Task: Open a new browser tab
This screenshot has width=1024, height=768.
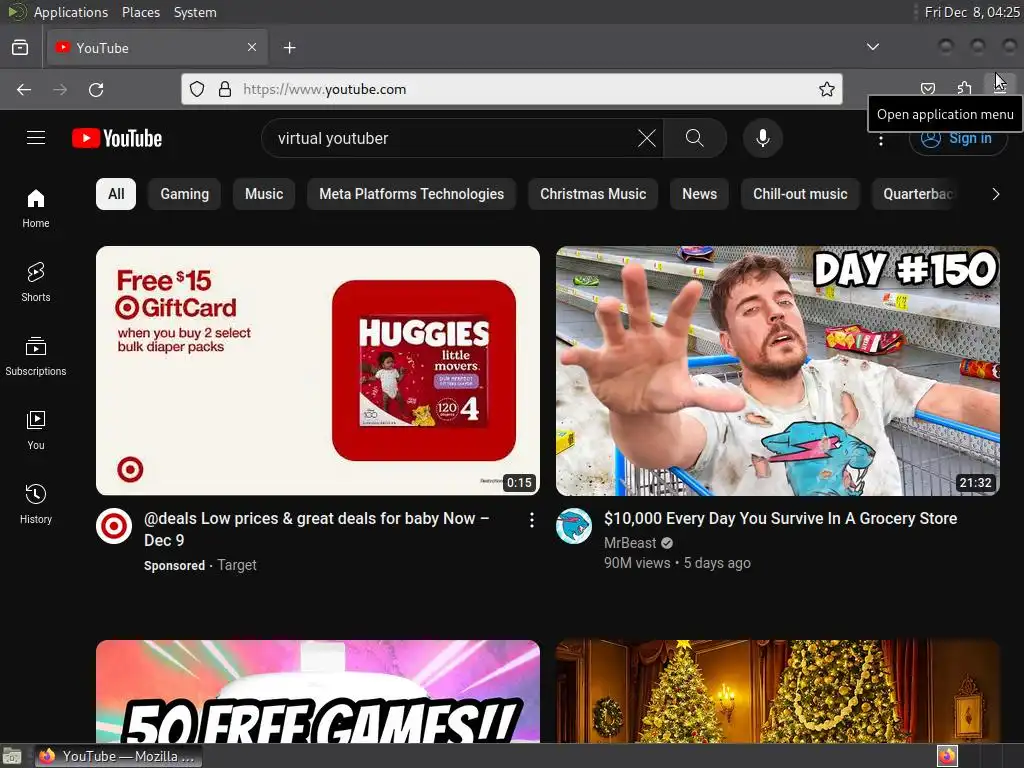Action: pyautogui.click(x=289, y=48)
